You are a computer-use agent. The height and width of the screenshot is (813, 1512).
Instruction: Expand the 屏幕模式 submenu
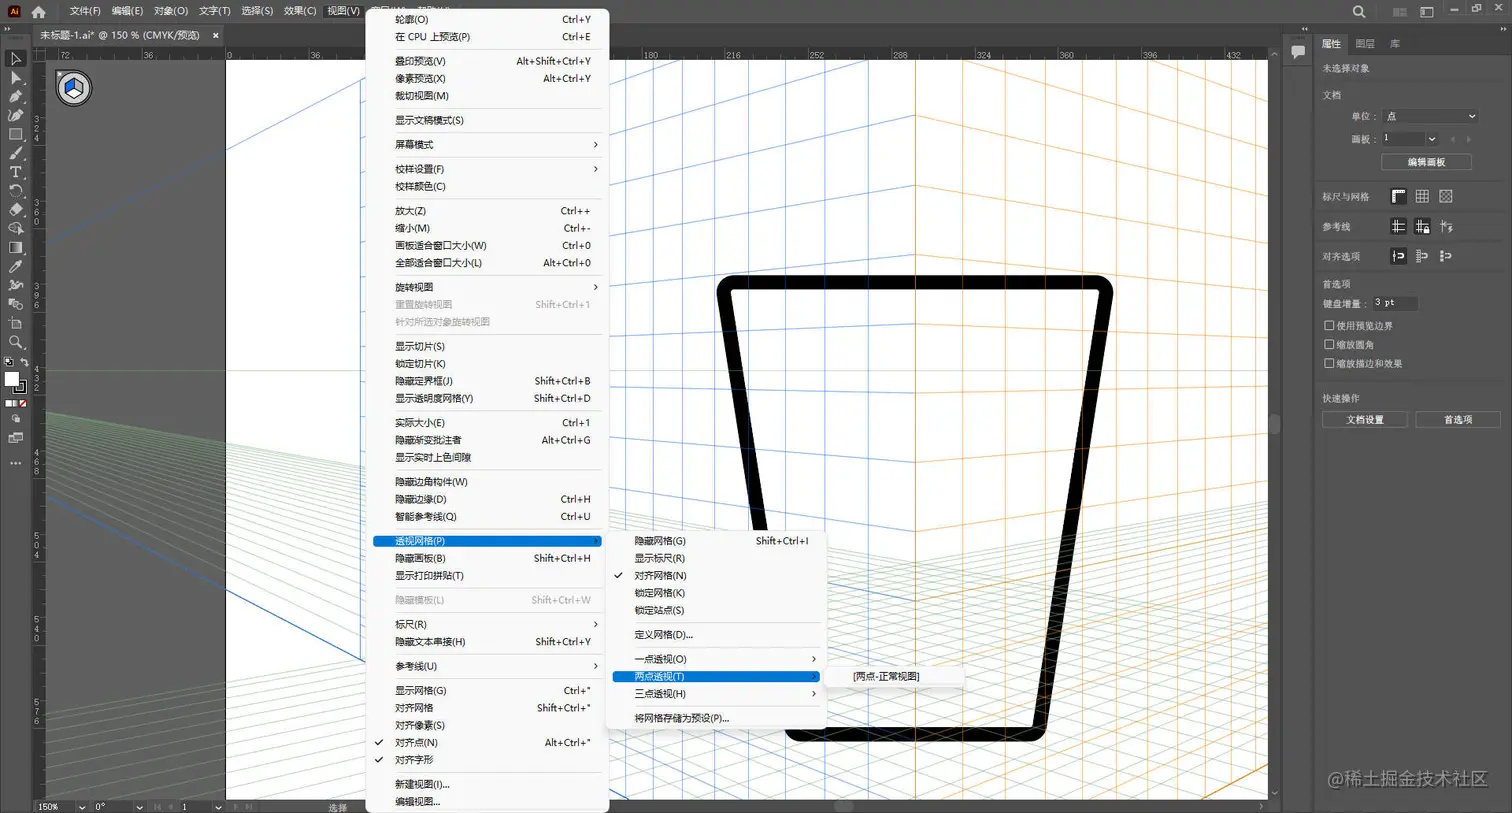pos(487,145)
